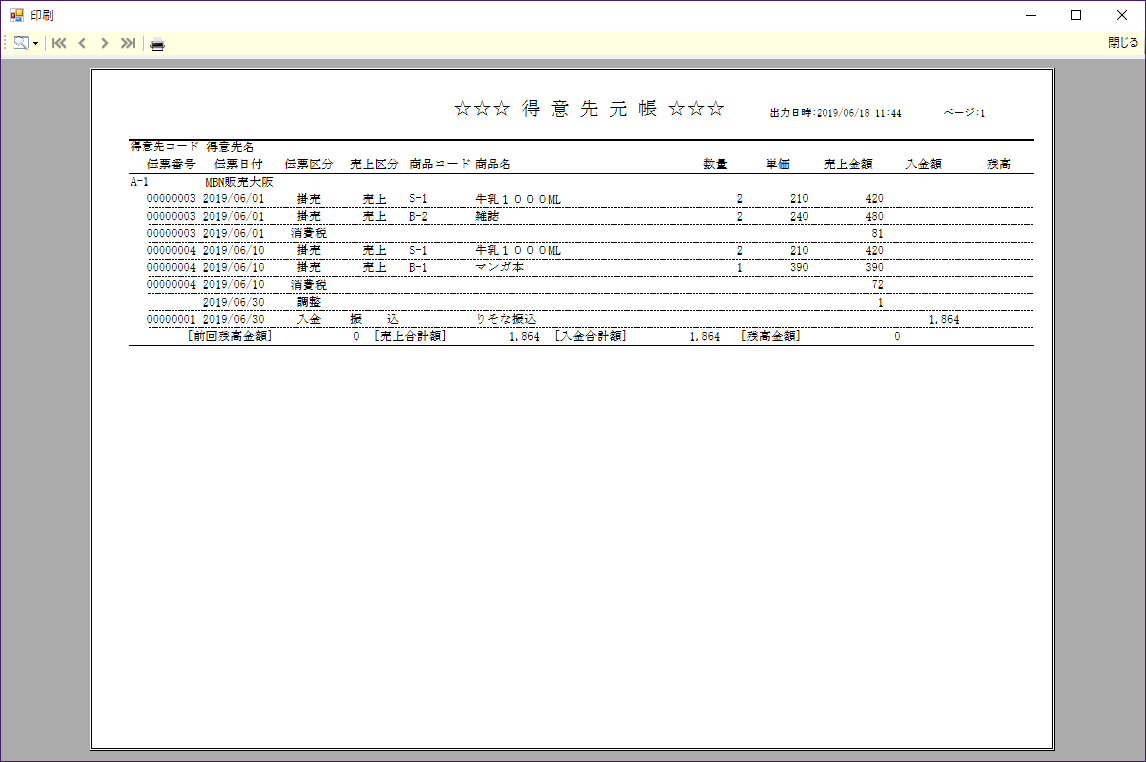Viewport: 1146px width, 762px height.
Task: Click the 伝票日付 column header
Action: (x=238, y=164)
